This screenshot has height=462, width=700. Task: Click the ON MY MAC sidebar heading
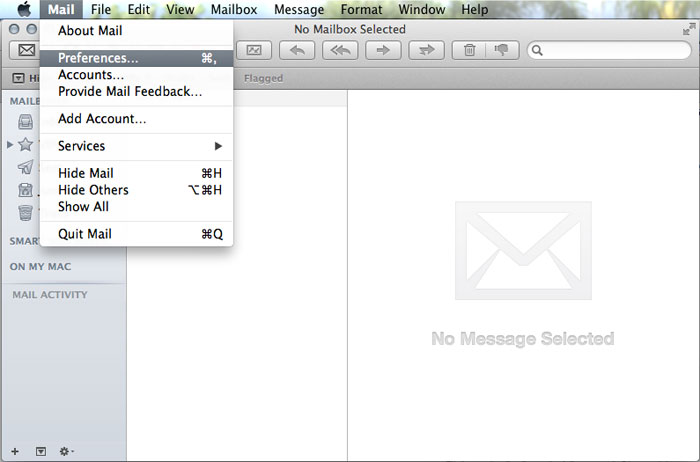coord(40,266)
